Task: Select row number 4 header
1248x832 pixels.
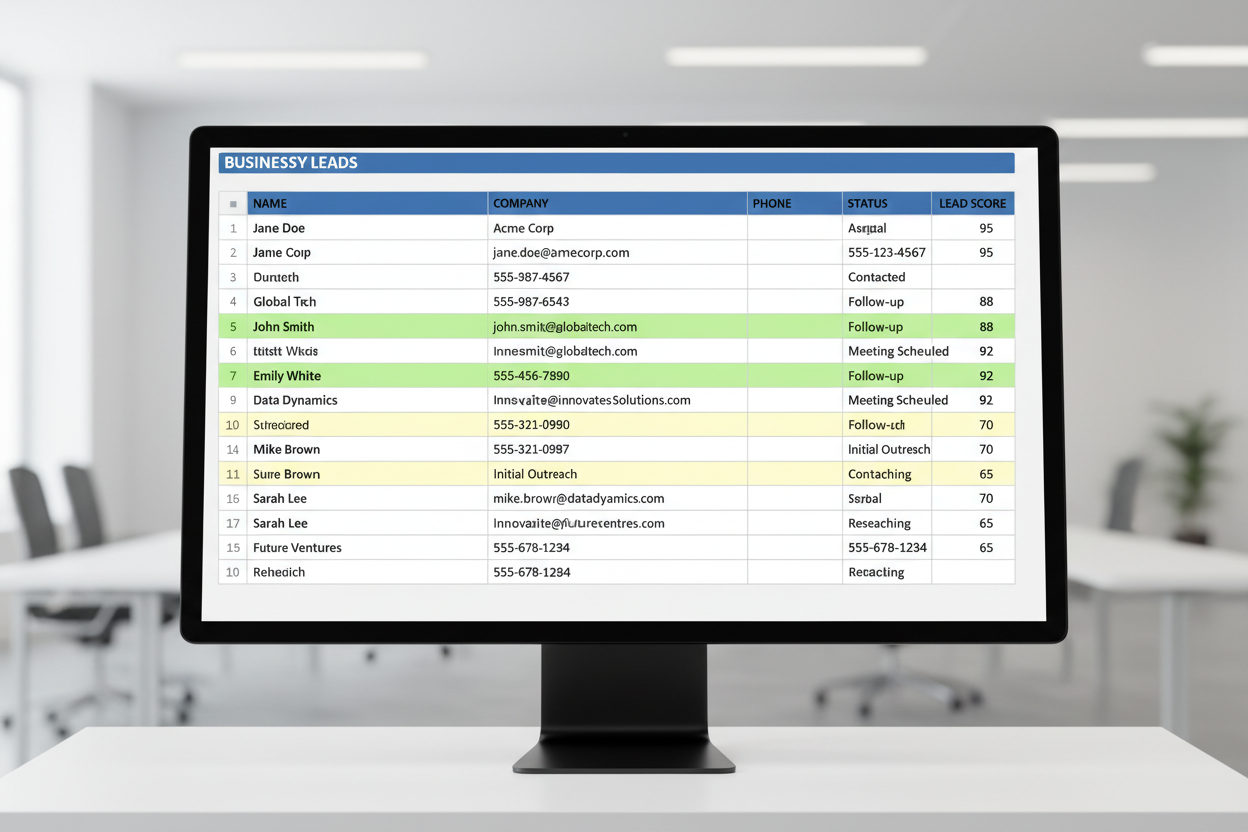Action: 233,302
